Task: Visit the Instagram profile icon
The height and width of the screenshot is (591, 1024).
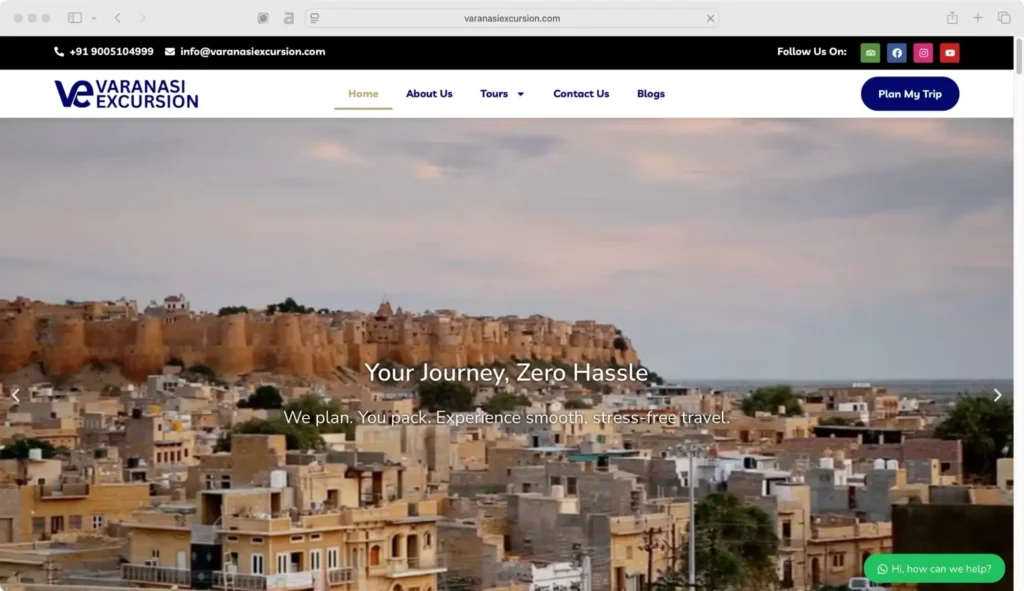Action: tap(923, 52)
